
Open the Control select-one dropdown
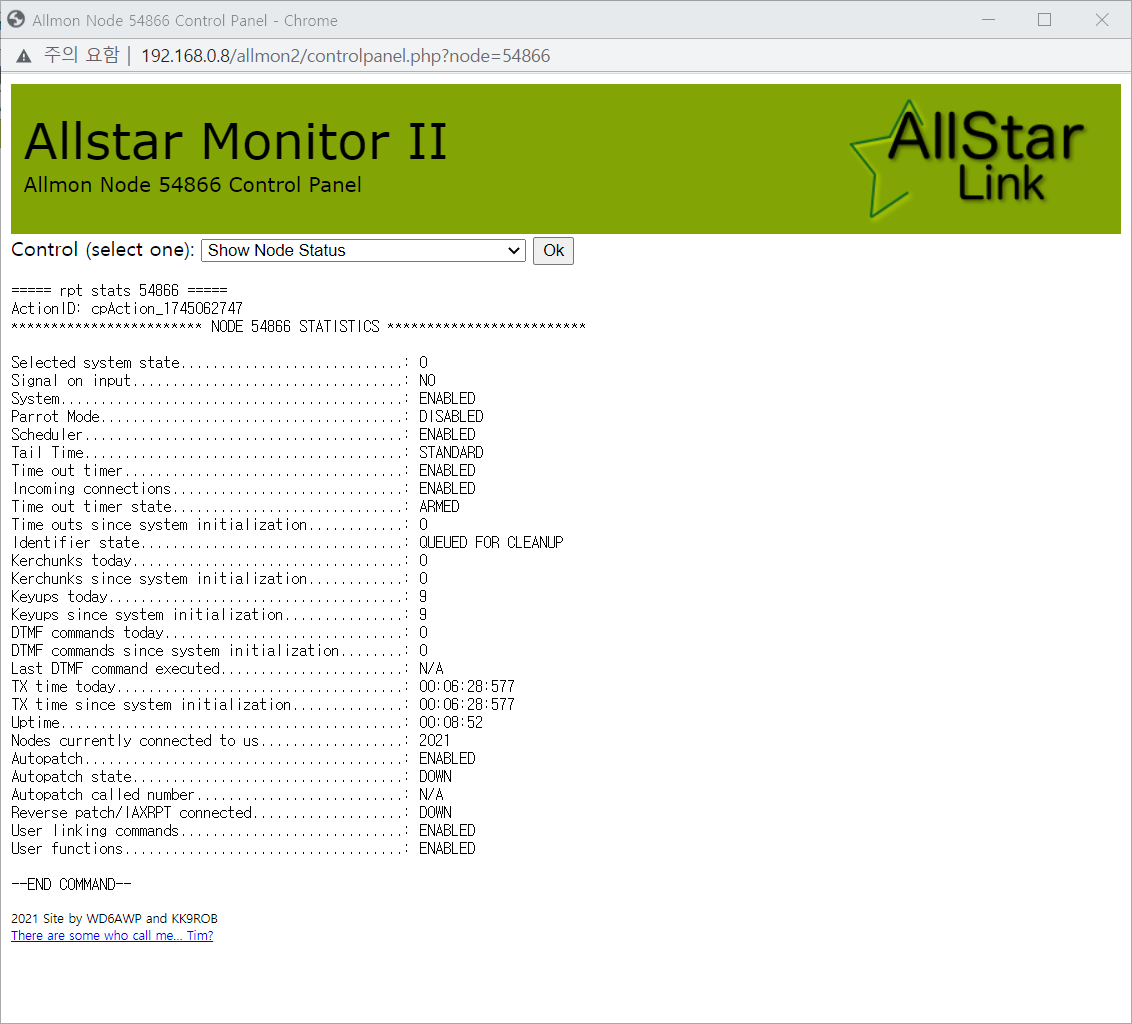coord(363,251)
